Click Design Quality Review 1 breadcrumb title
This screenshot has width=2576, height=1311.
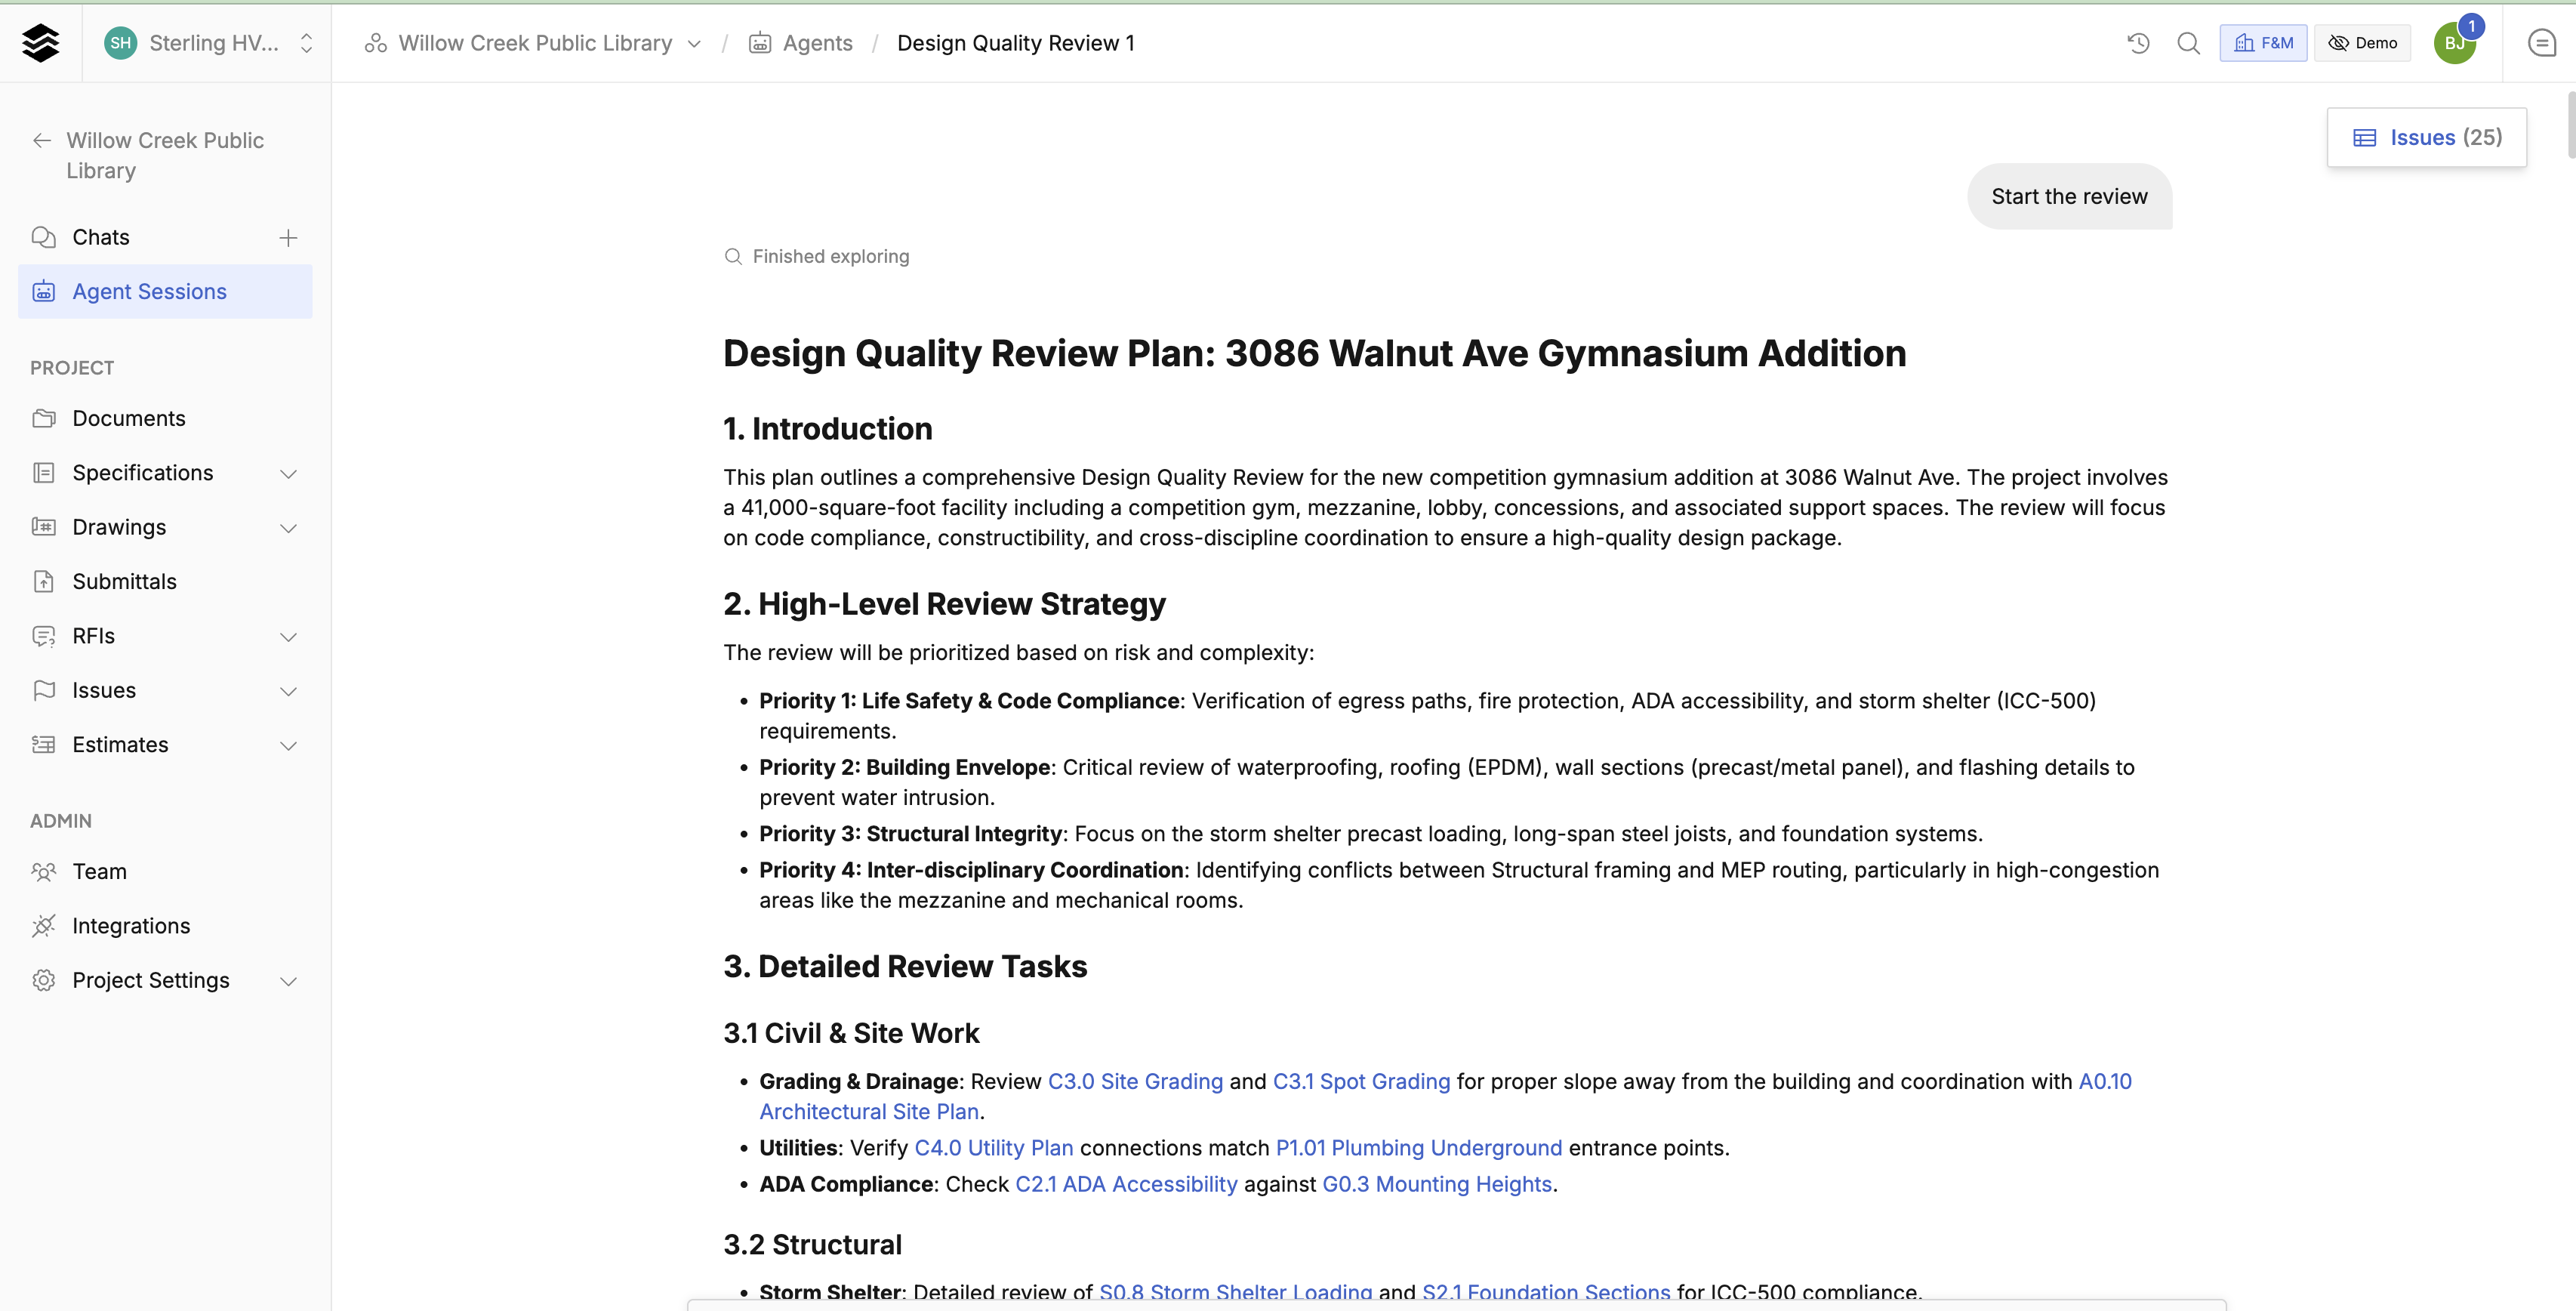pos(1015,43)
